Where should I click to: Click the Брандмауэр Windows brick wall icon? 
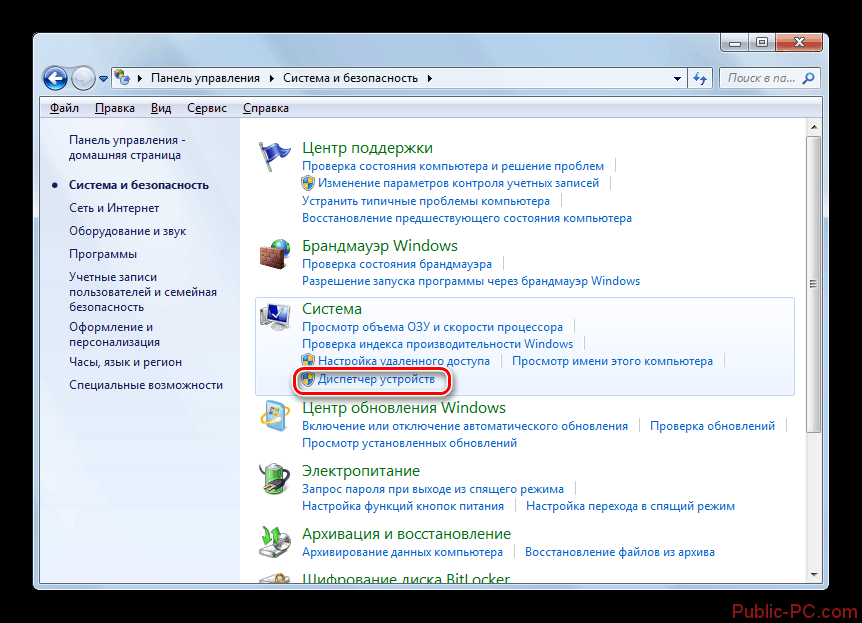(x=274, y=254)
